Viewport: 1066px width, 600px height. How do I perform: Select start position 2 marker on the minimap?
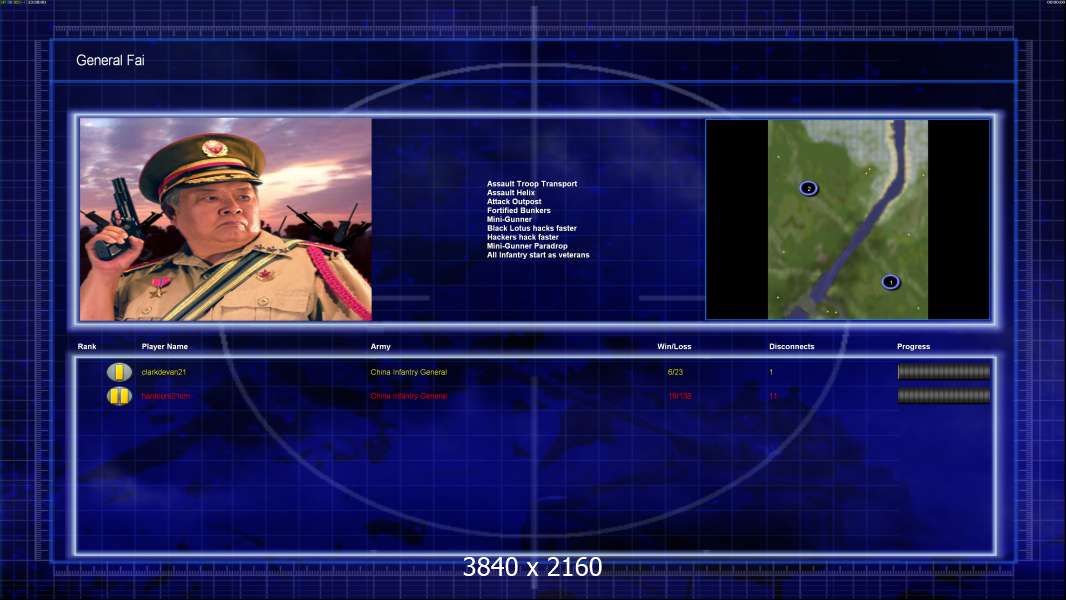pyautogui.click(x=808, y=188)
